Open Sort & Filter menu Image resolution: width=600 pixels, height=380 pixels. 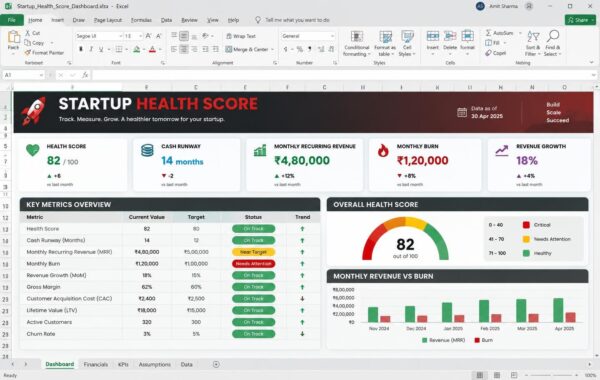[533, 43]
